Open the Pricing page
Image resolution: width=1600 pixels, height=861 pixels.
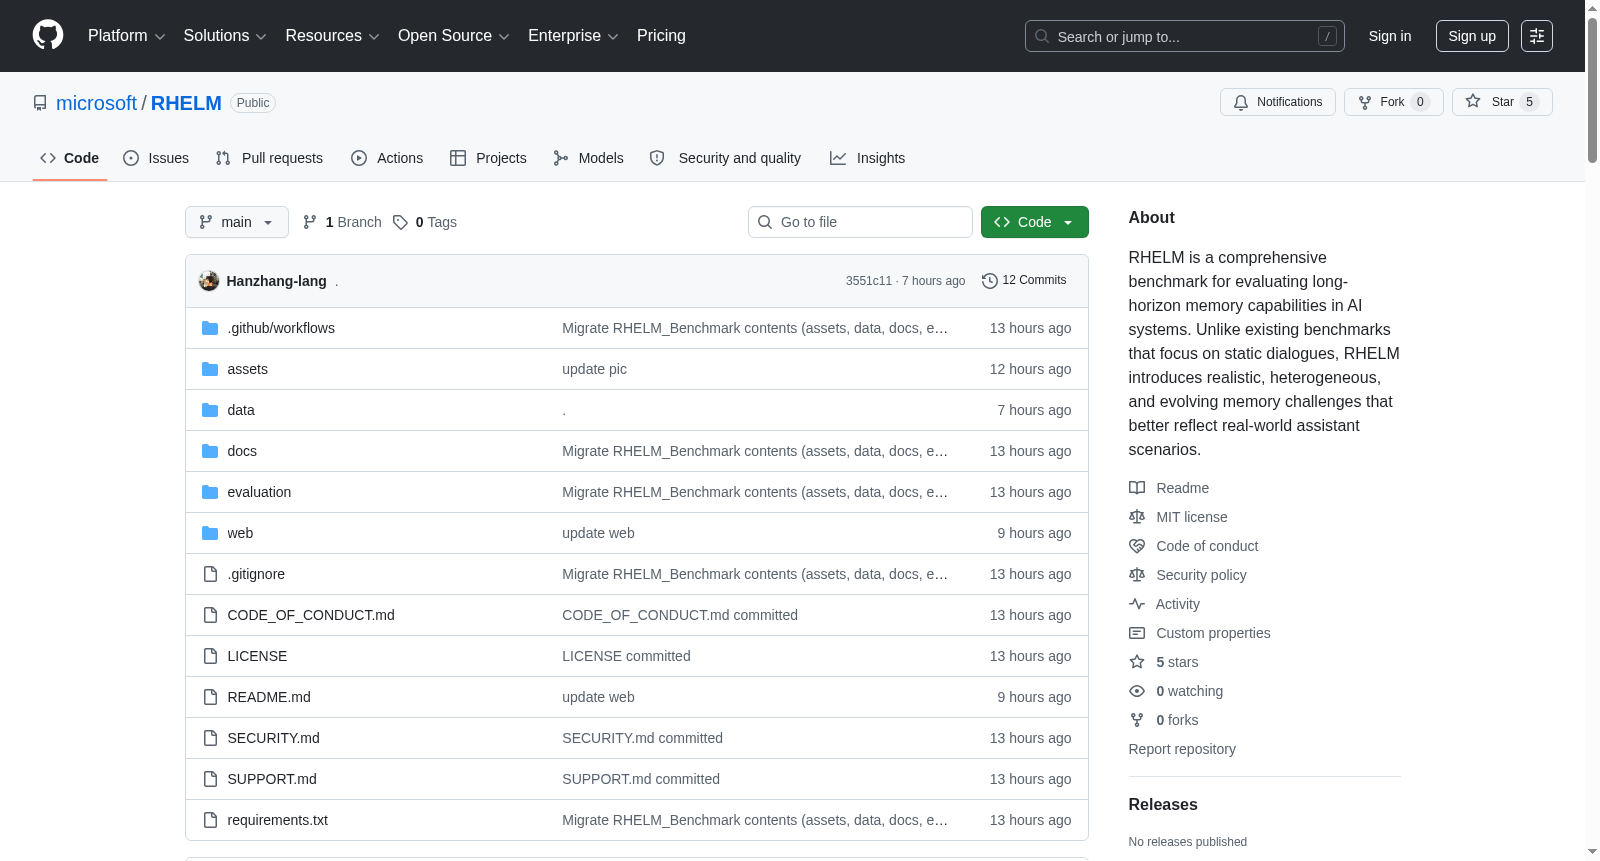661,36
